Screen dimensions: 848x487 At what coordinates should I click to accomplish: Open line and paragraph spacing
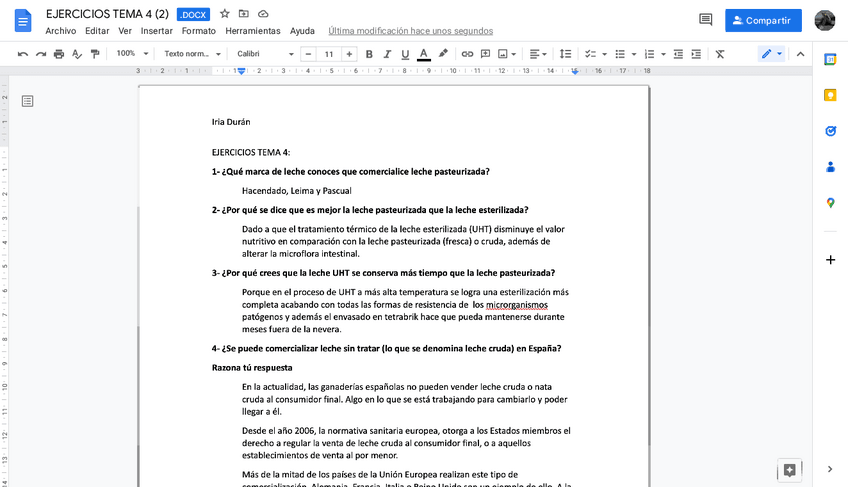[x=565, y=54]
